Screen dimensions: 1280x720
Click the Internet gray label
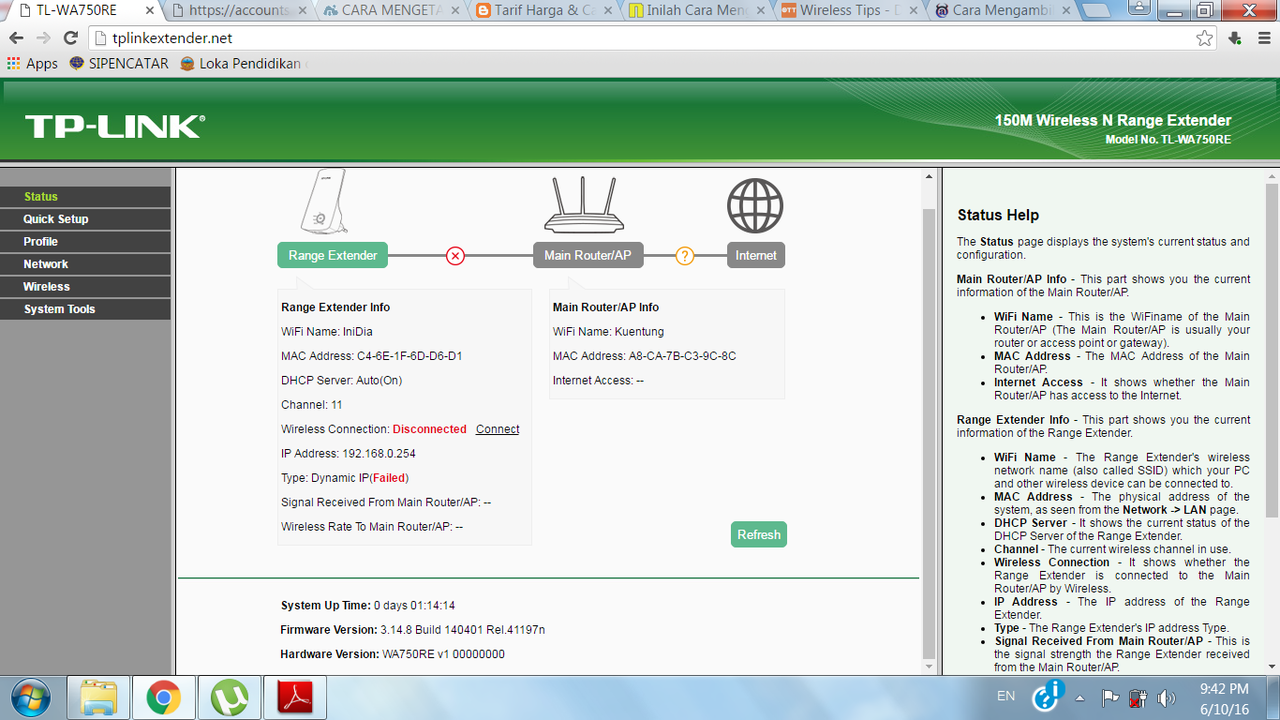(756, 256)
